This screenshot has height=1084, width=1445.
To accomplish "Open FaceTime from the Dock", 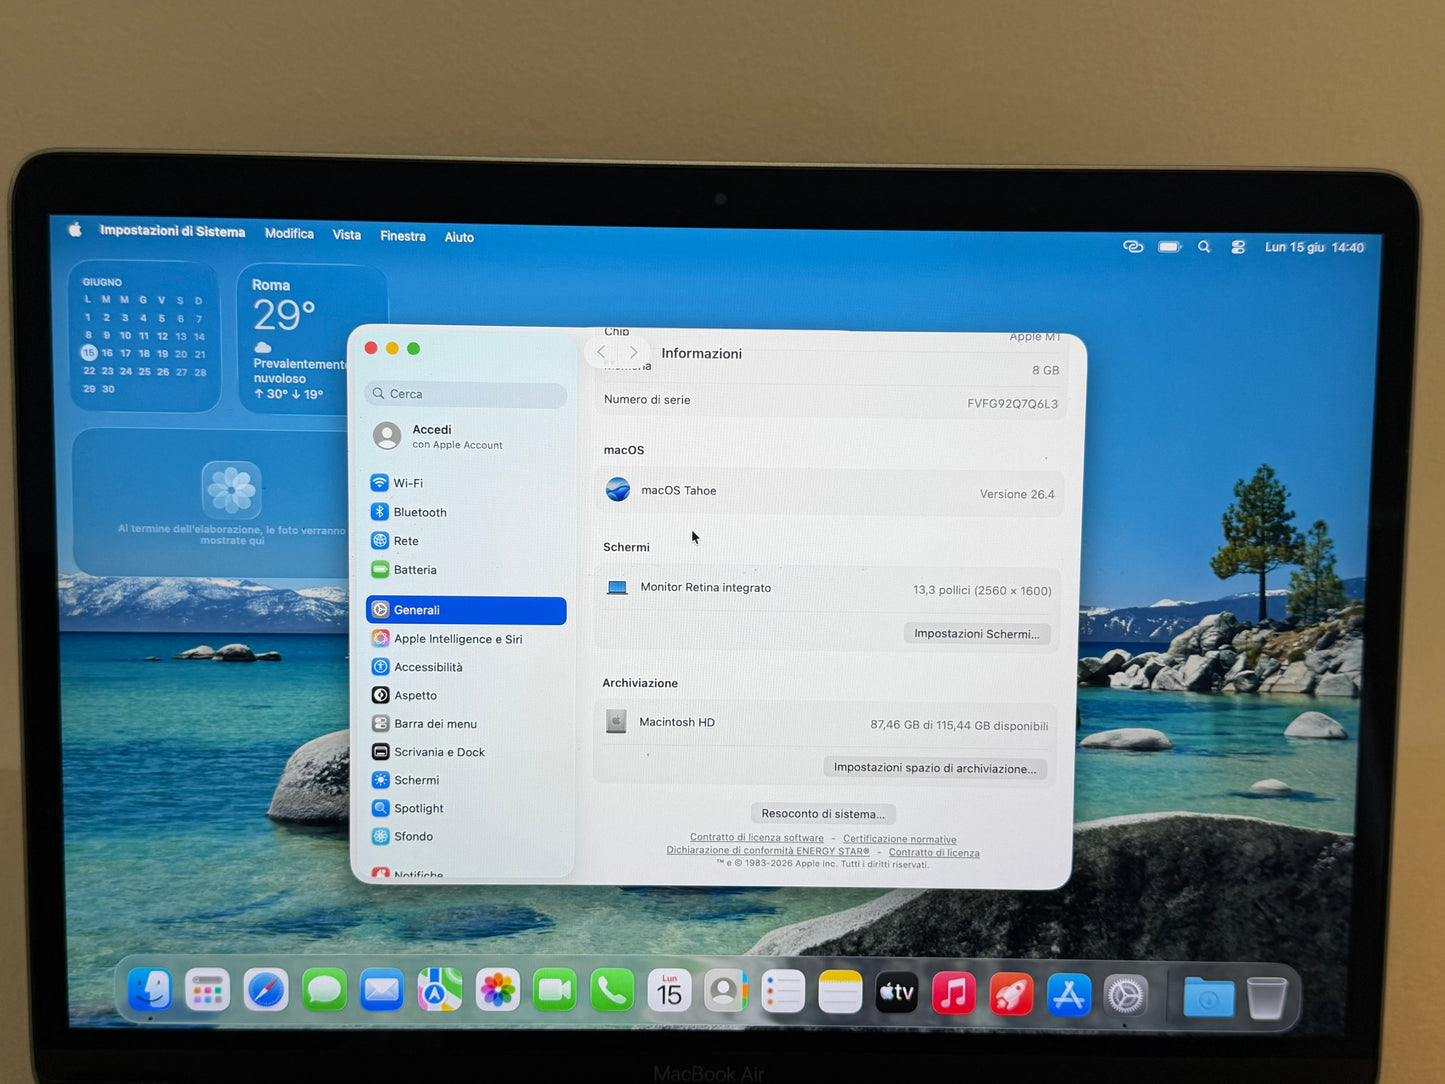I will tap(554, 991).
